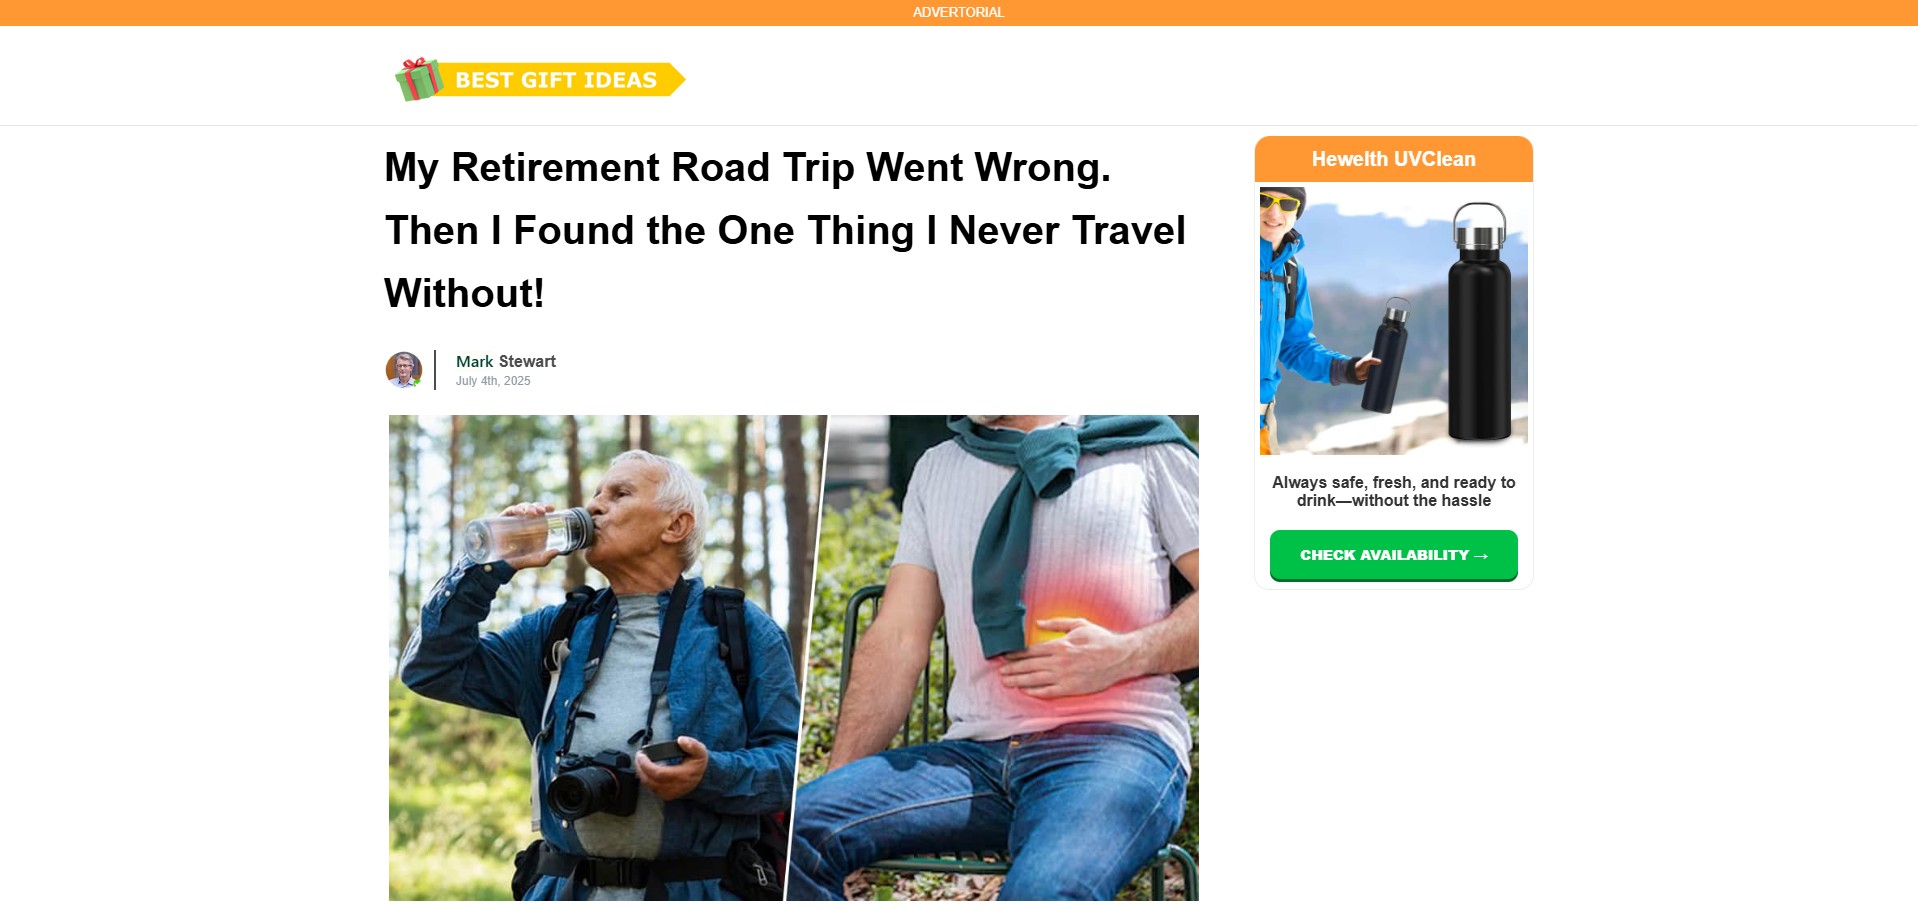
Task: Click the article headline about retirement road trip
Action: pyautogui.click(x=785, y=230)
